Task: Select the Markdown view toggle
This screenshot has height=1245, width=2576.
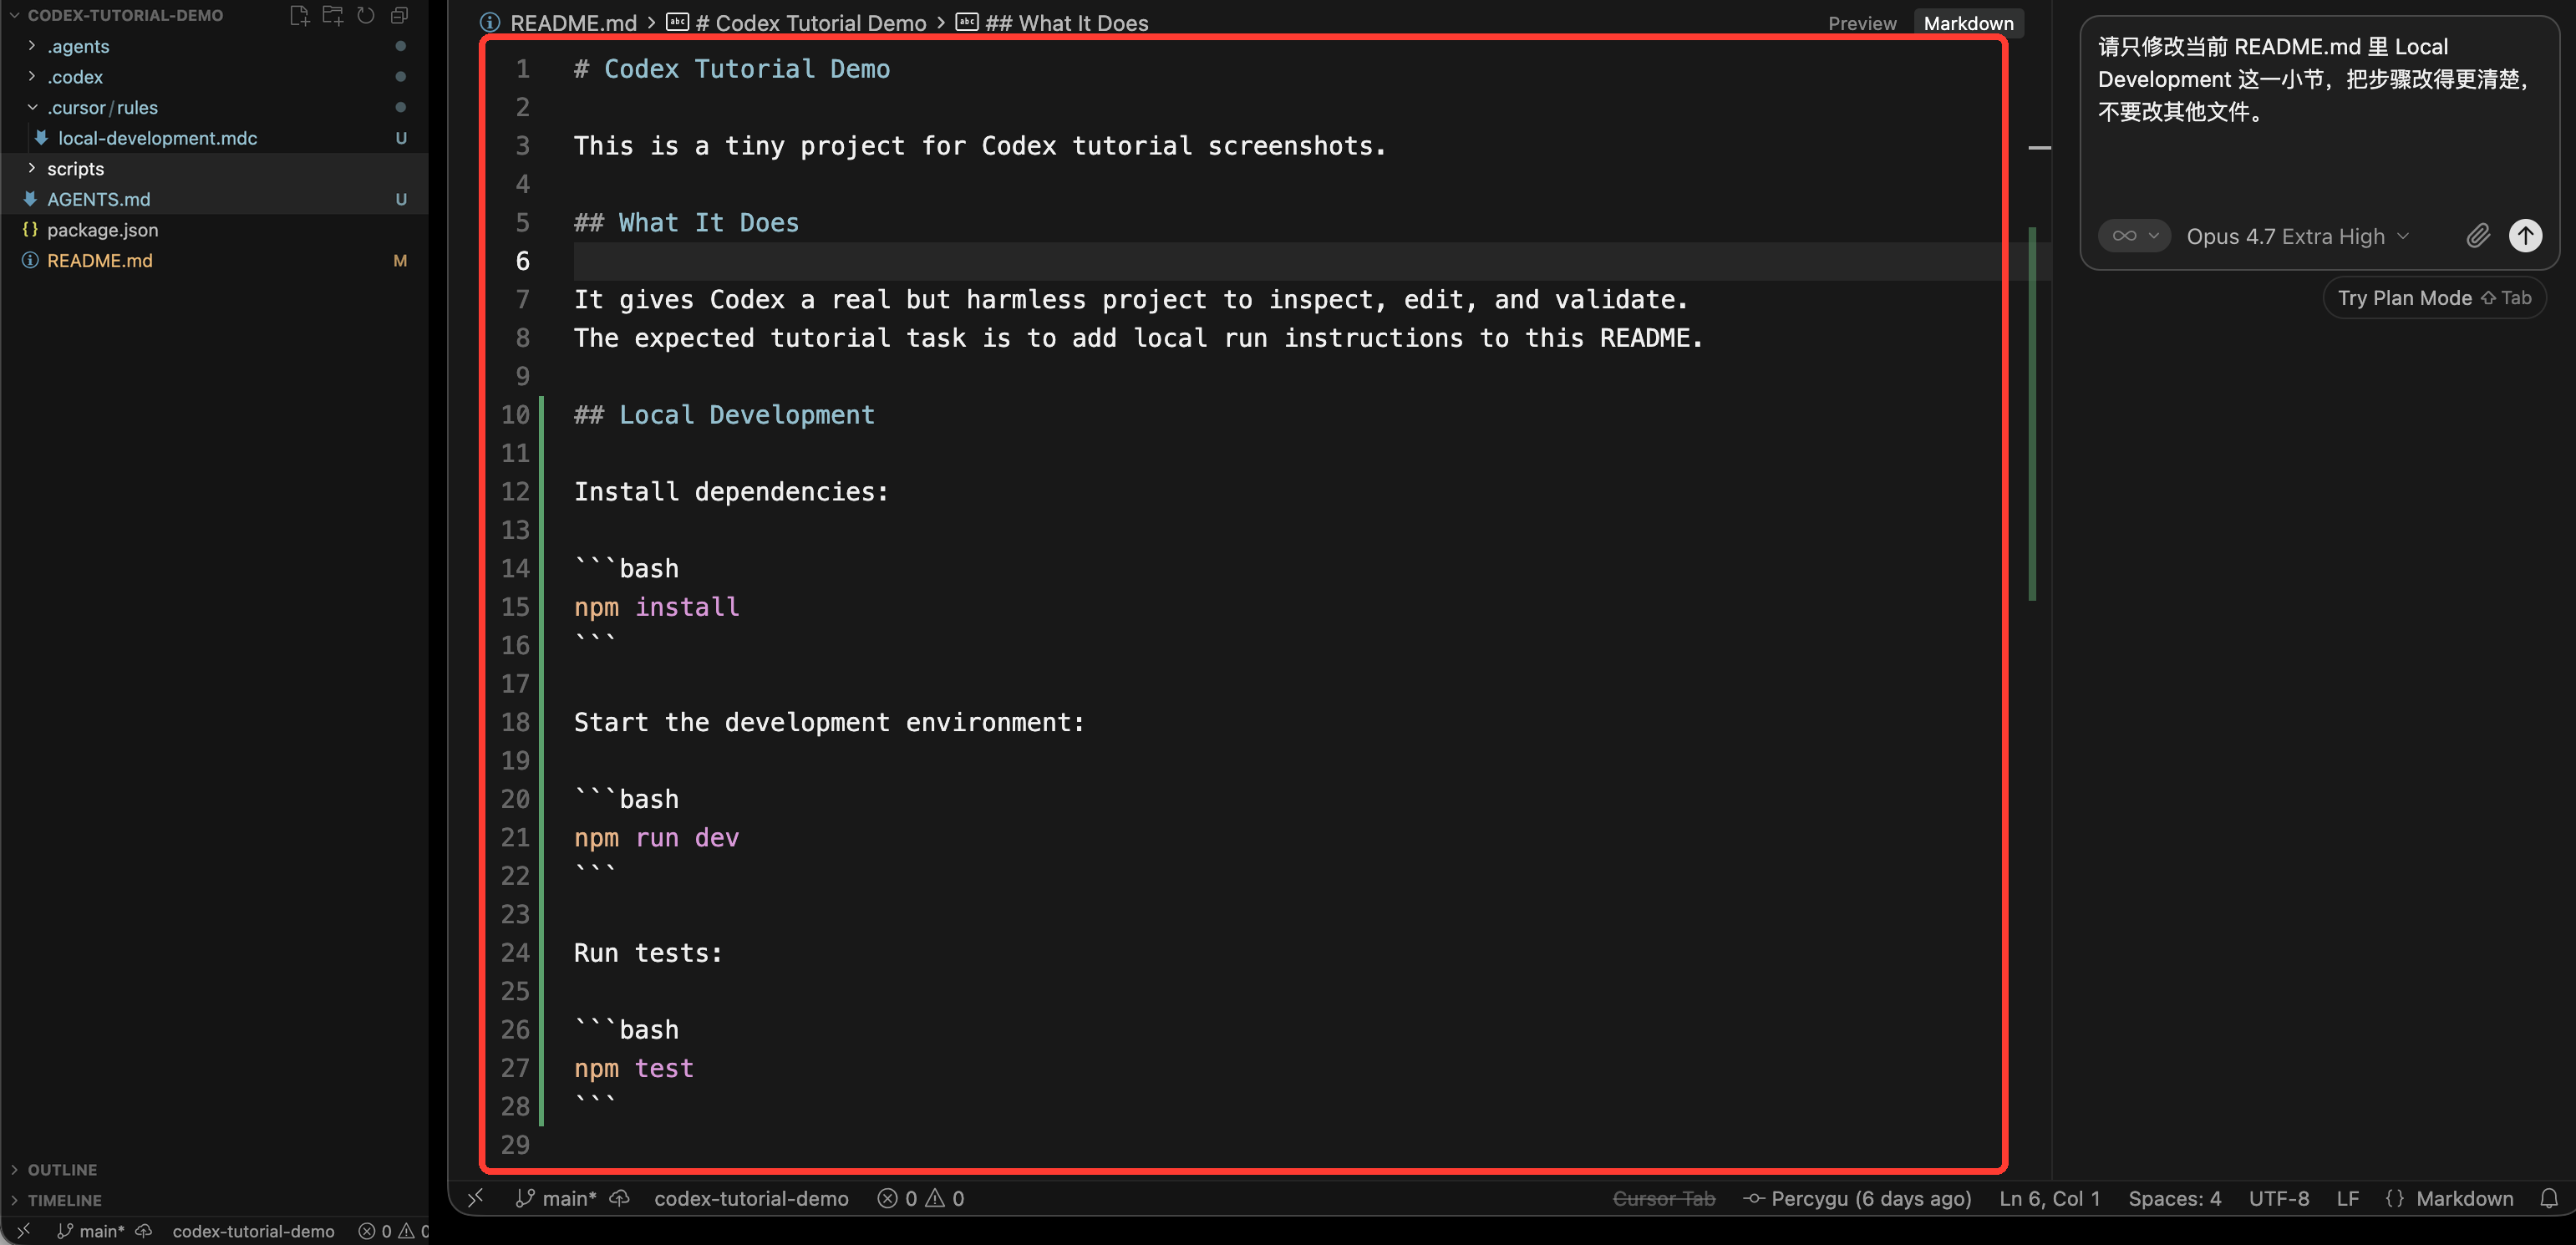Action: 1968,23
